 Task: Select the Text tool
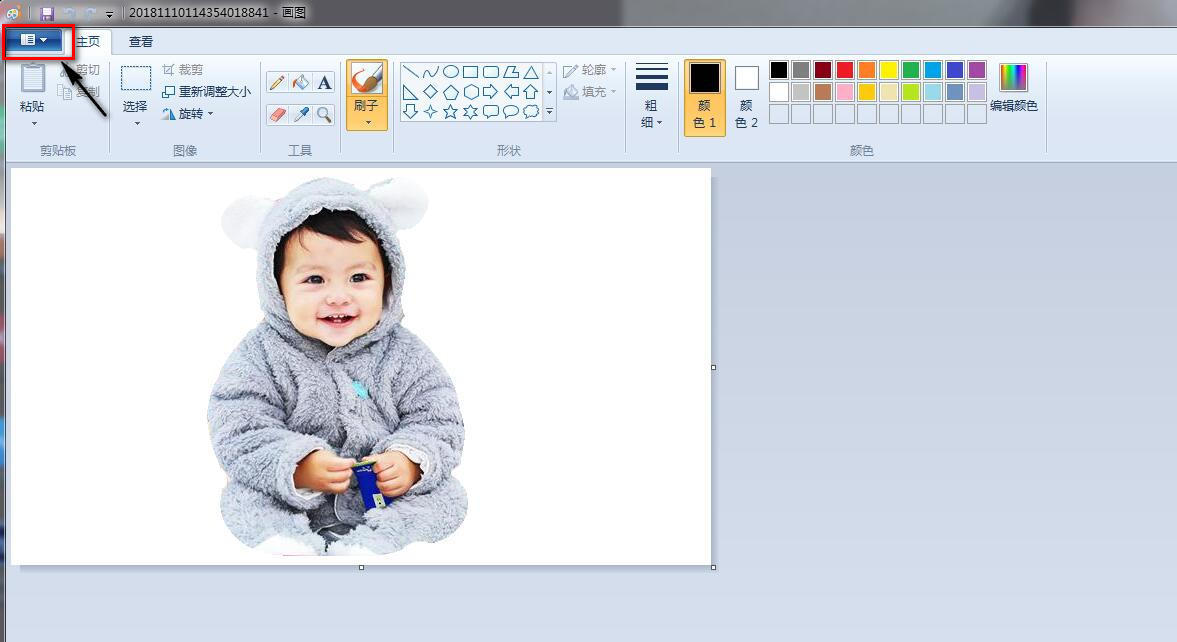324,83
